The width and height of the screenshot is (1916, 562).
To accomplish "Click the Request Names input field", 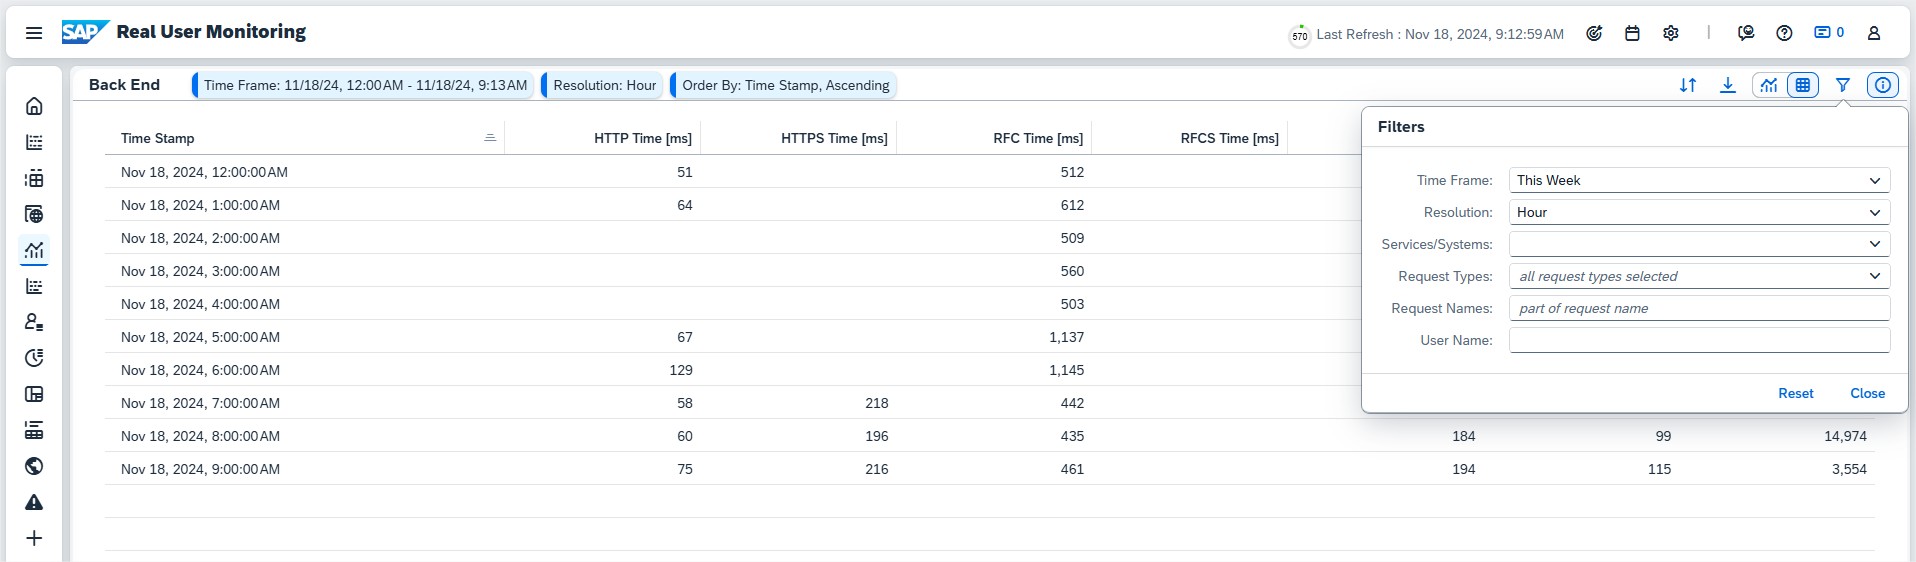I will (1698, 308).
